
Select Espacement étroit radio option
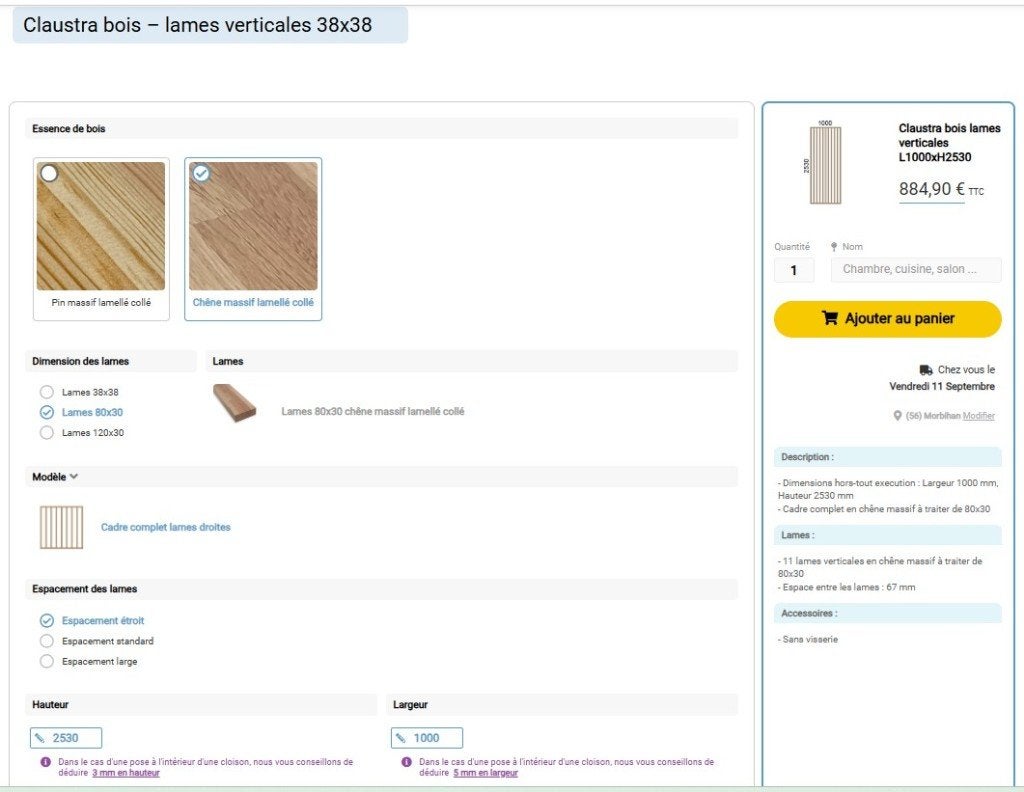[x=46, y=620]
